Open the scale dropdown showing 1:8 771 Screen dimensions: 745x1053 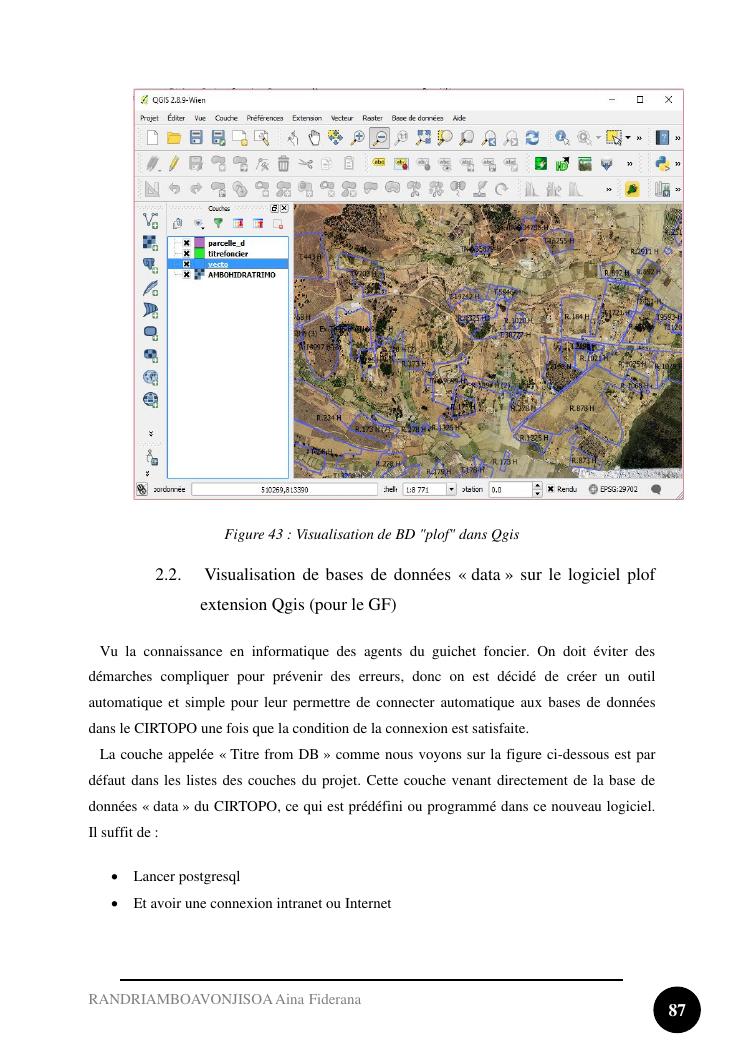click(x=451, y=490)
